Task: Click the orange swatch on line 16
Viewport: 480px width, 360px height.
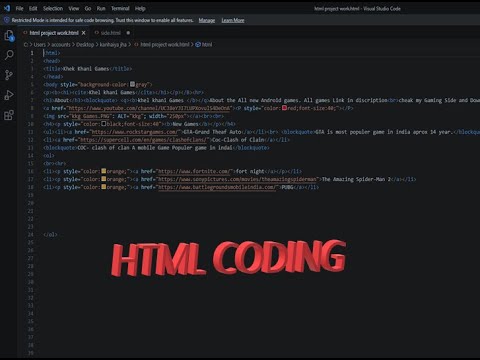Action: point(104,171)
